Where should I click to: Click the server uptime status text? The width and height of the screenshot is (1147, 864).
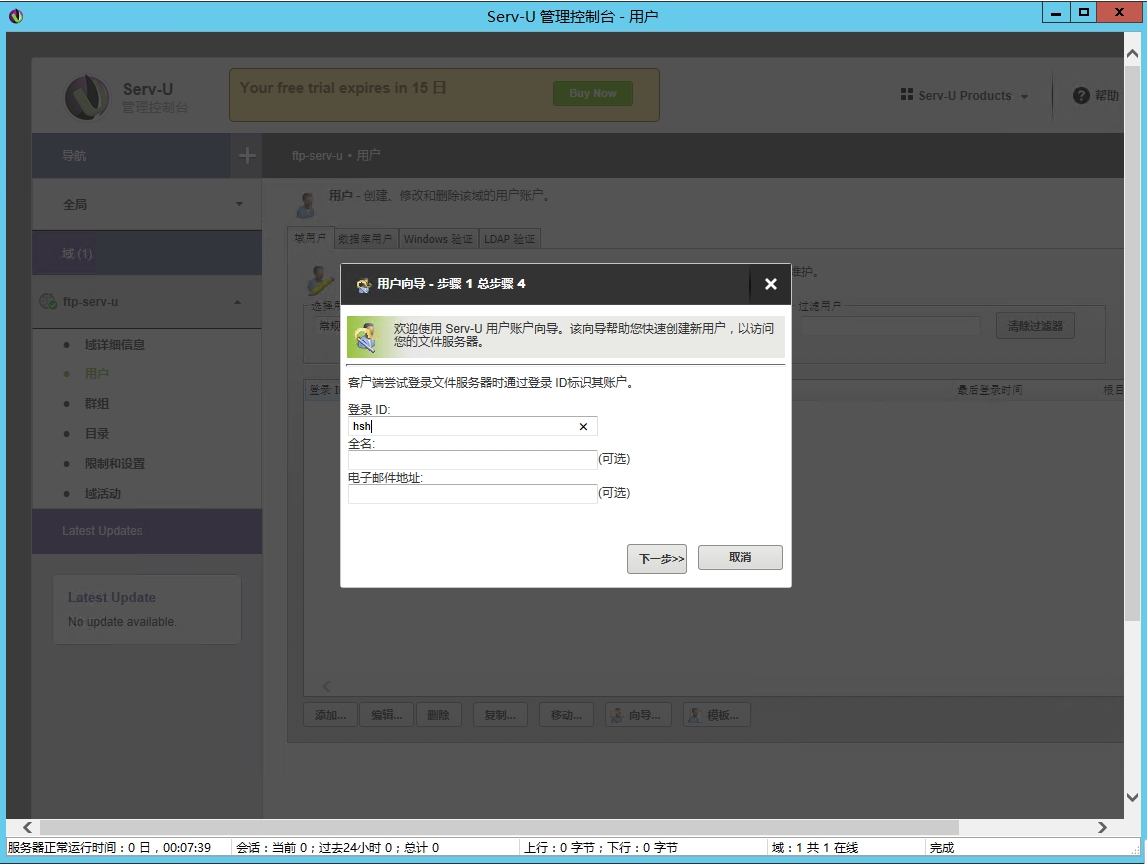tap(110, 848)
